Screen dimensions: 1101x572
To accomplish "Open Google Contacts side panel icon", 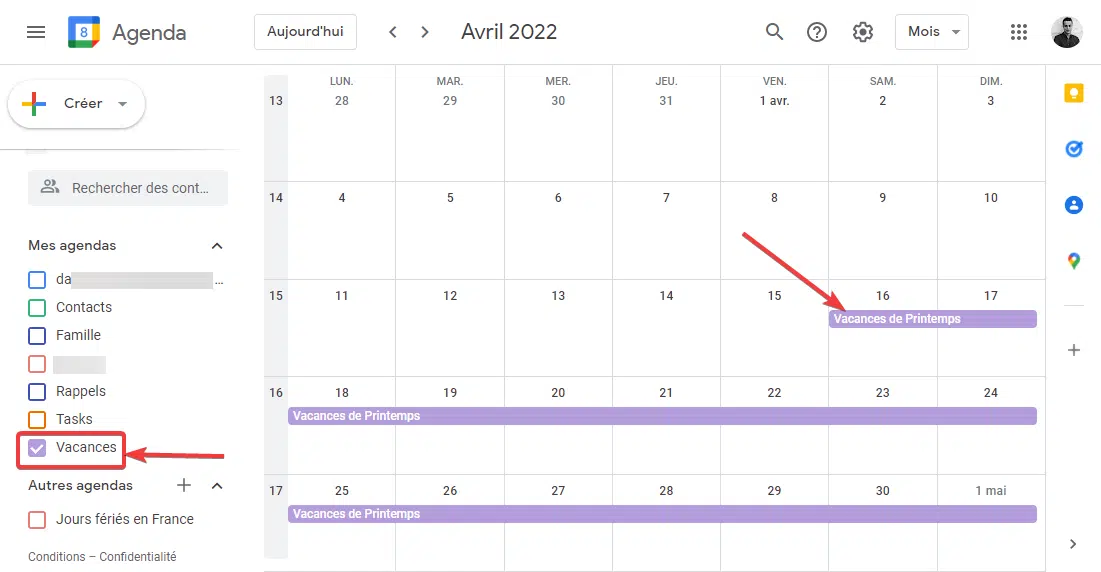I will click(1074, 205).
